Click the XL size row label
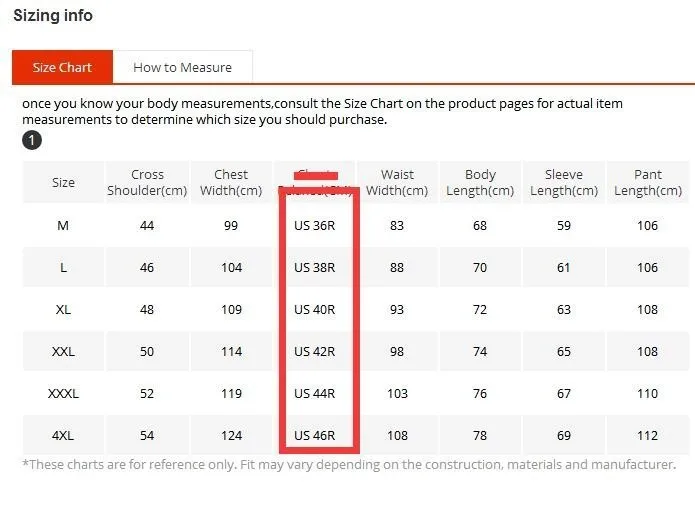695x520 pixels. point(63,309)
